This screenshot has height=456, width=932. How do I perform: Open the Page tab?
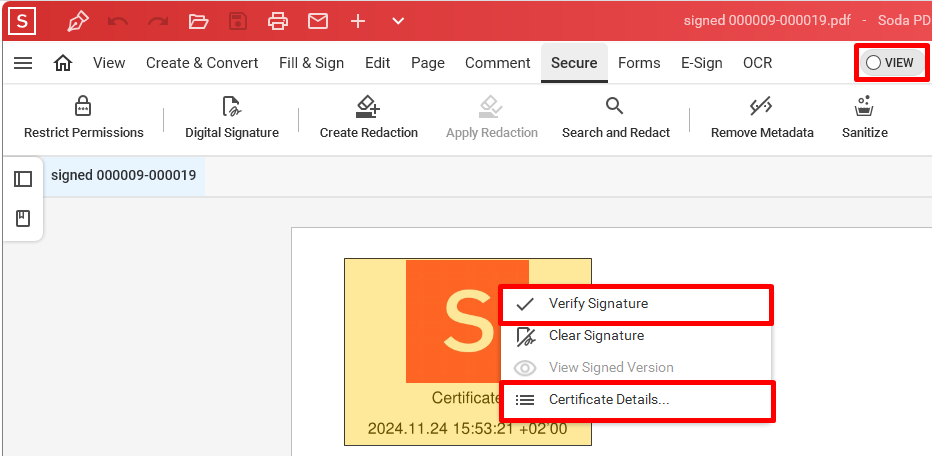pyautogui.click(x=428, y=63)
